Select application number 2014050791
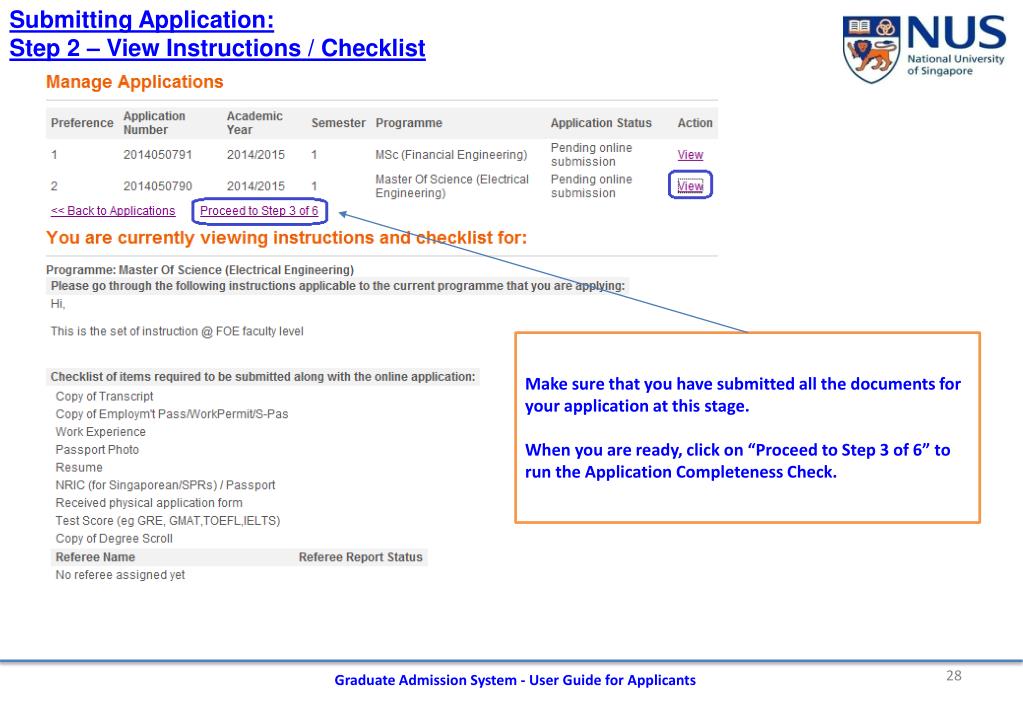 pyautogui.click(x=157, y=155)
